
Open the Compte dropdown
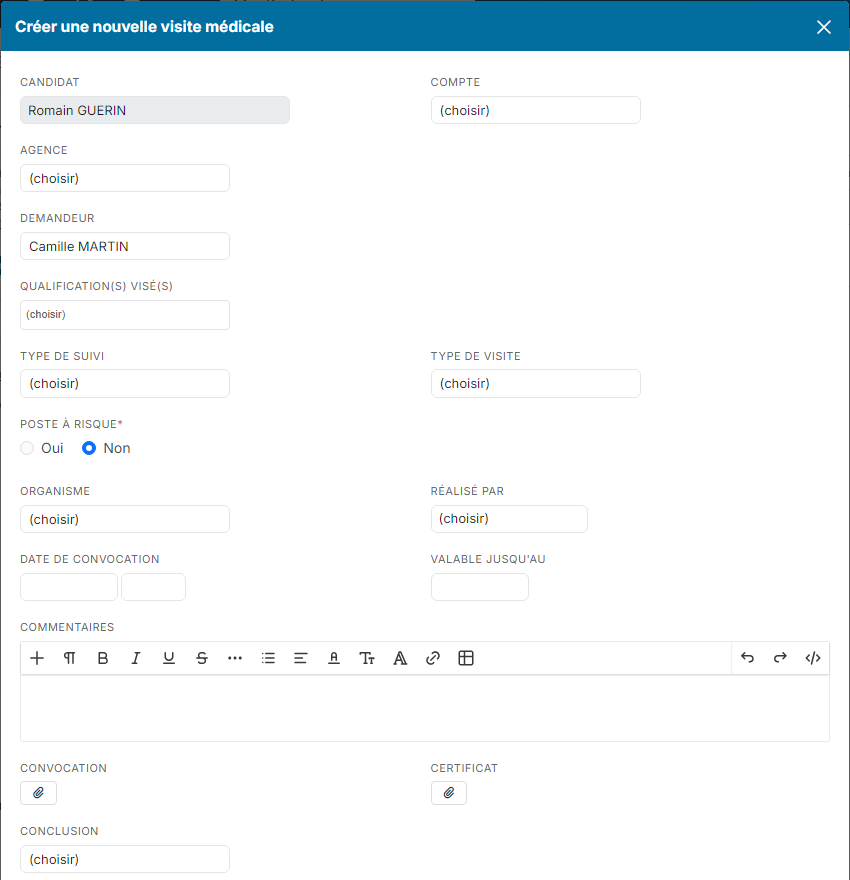[x=536, y=110]
